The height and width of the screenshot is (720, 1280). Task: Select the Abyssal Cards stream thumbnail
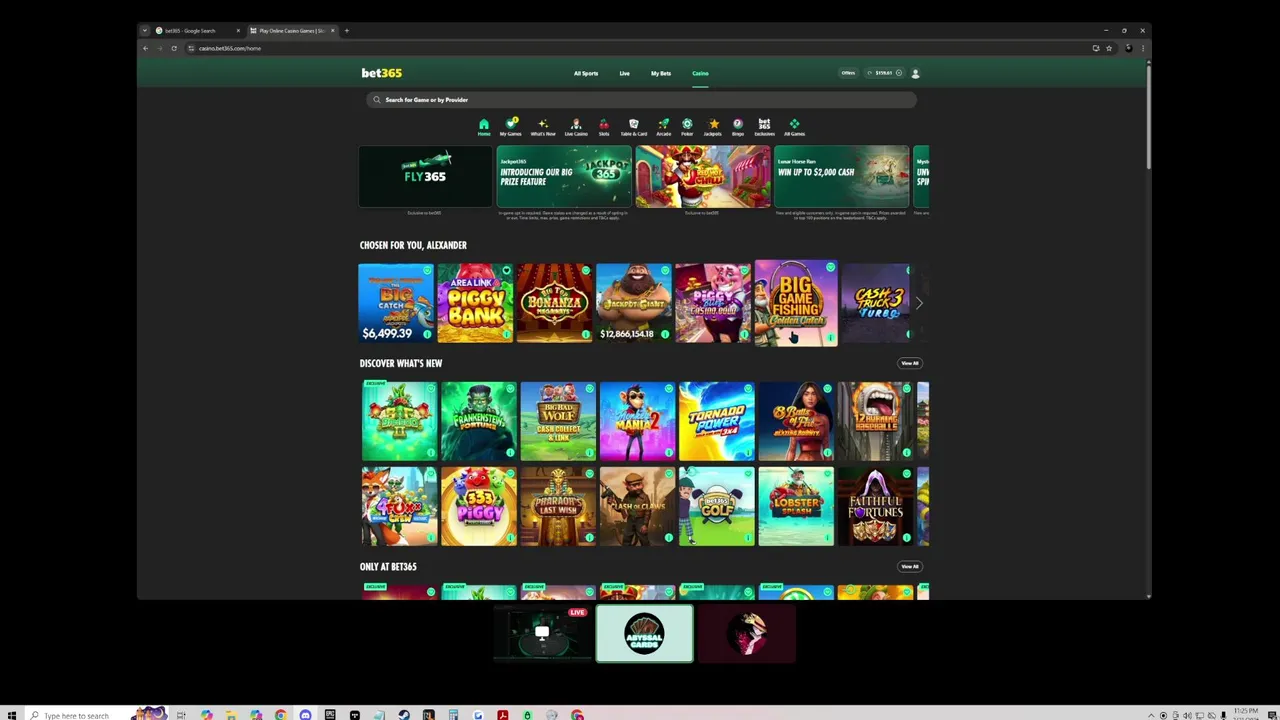pos(644,634)
